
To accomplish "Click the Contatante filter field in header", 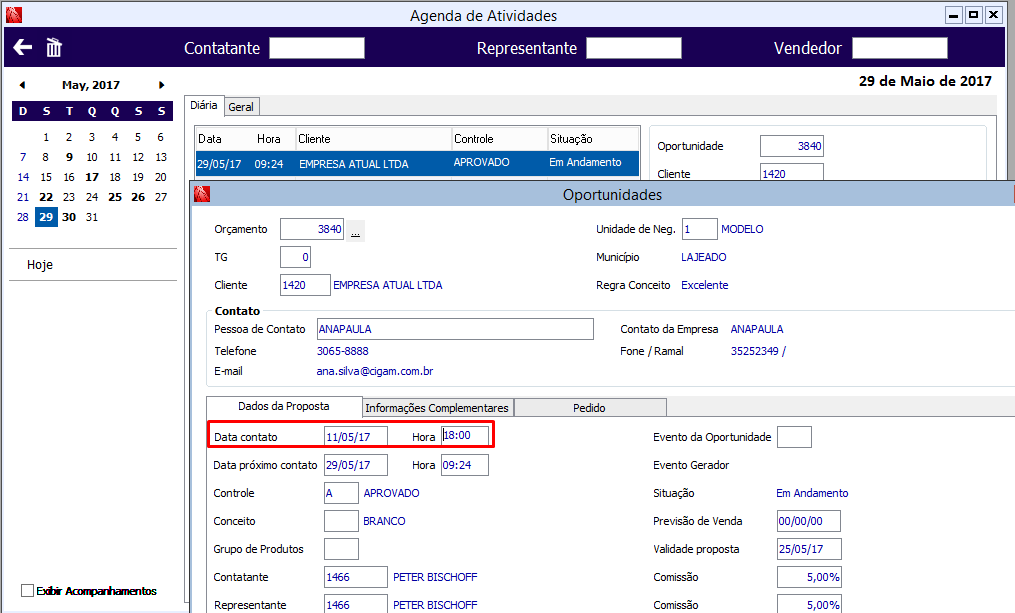I will click(x=317, y=48).
